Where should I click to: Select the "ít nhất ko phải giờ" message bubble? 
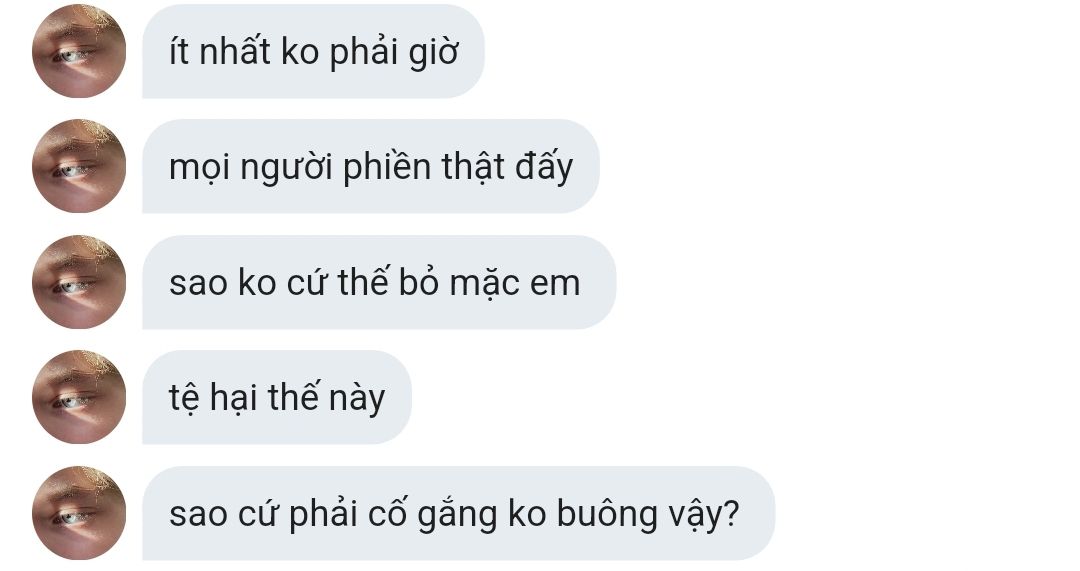(x=313, y=51)
